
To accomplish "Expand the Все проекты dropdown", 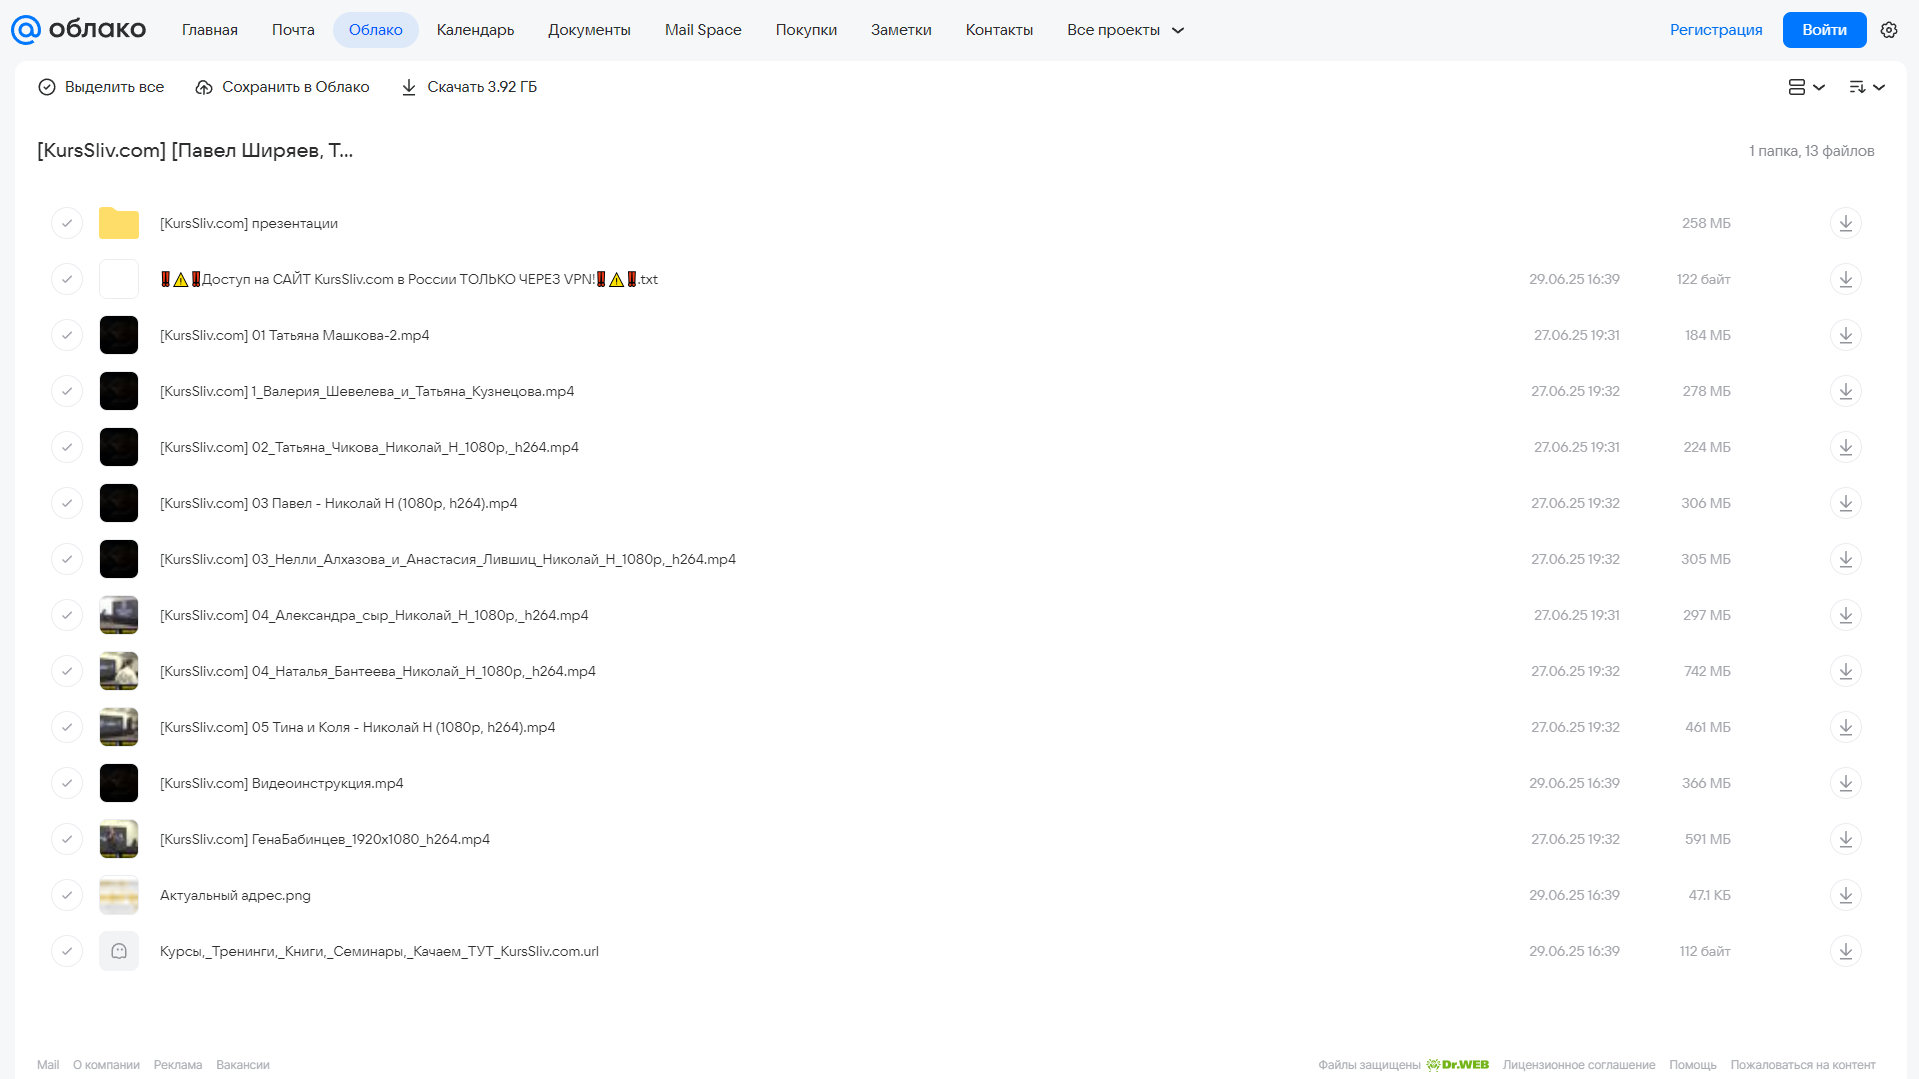I will click(1125, 30).
